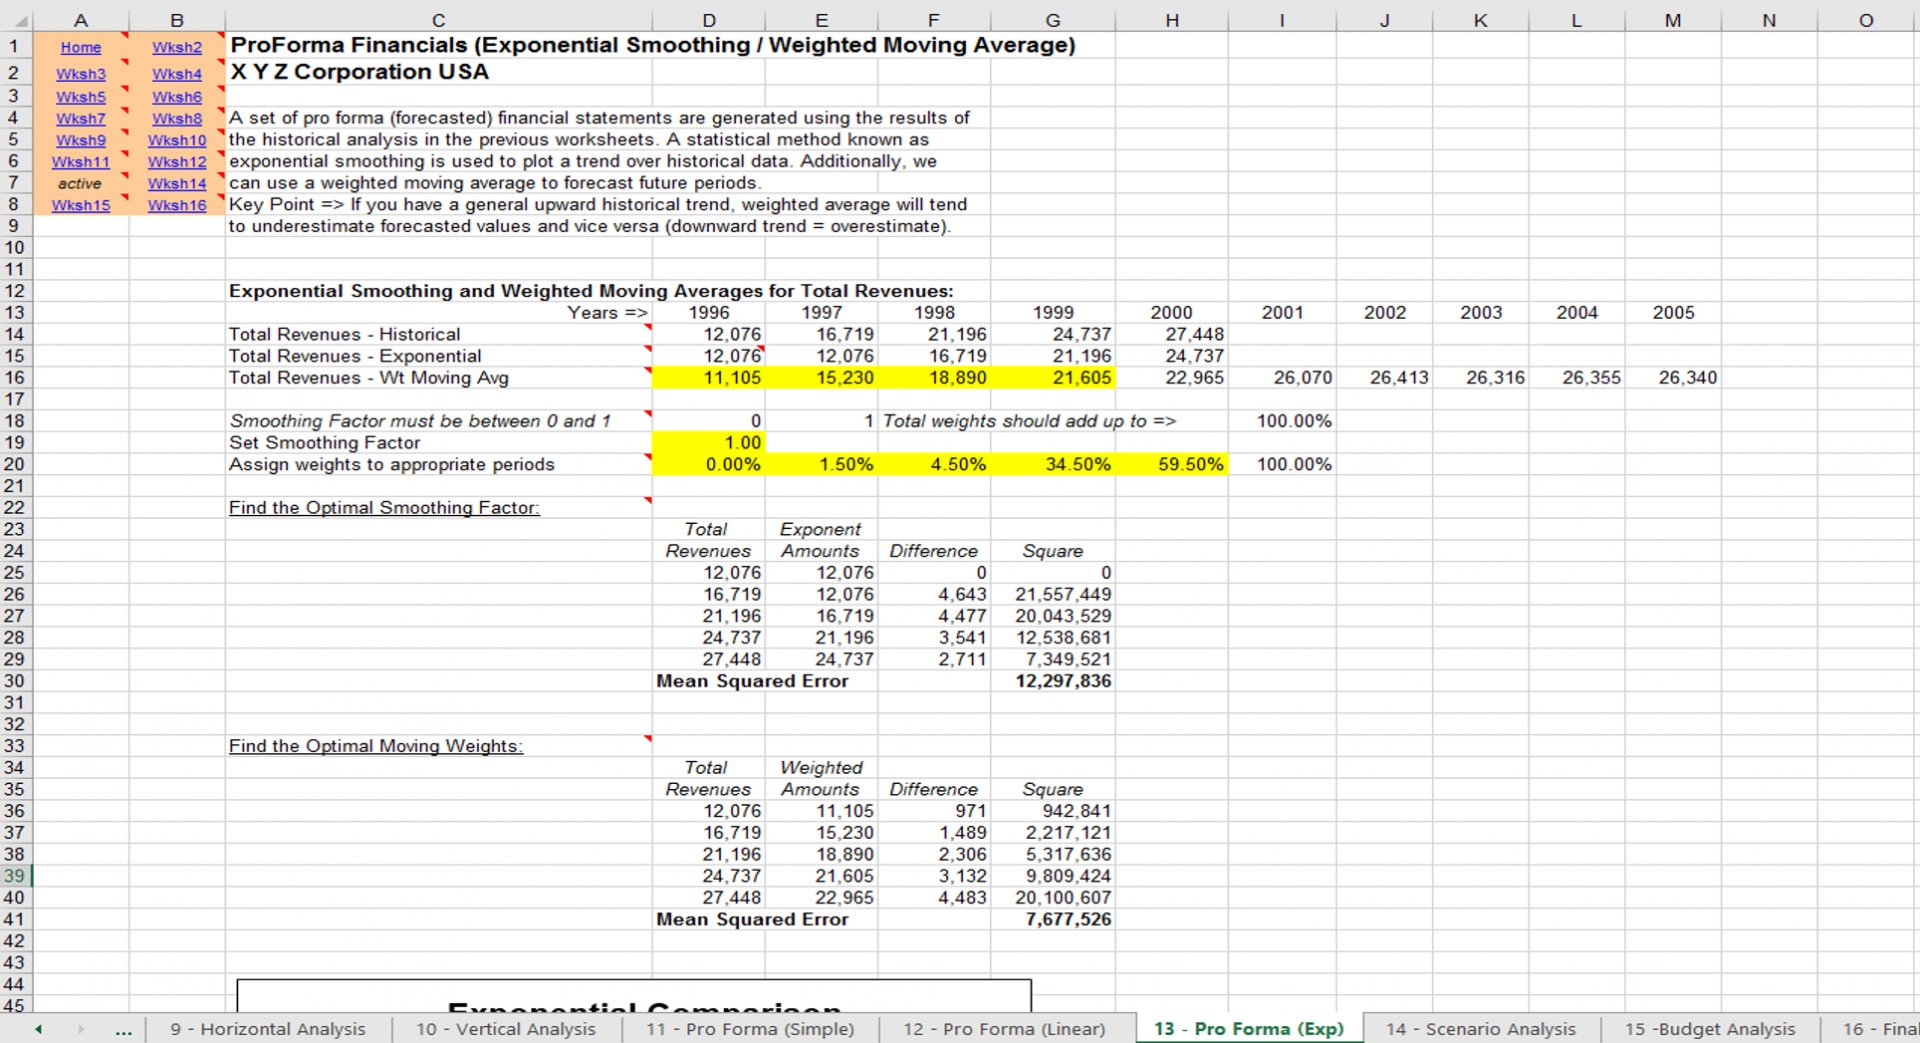Click the yellow 11,105 moving average cell

point(709,378)
